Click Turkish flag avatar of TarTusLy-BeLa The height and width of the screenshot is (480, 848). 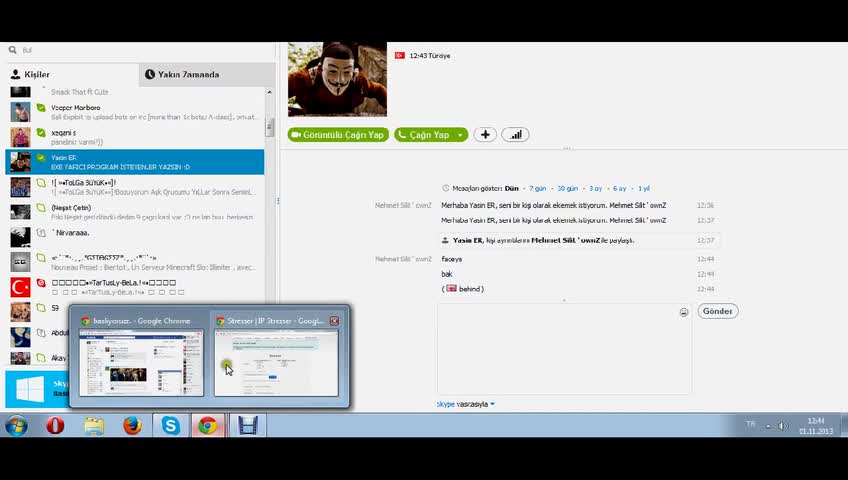point(21,287)
